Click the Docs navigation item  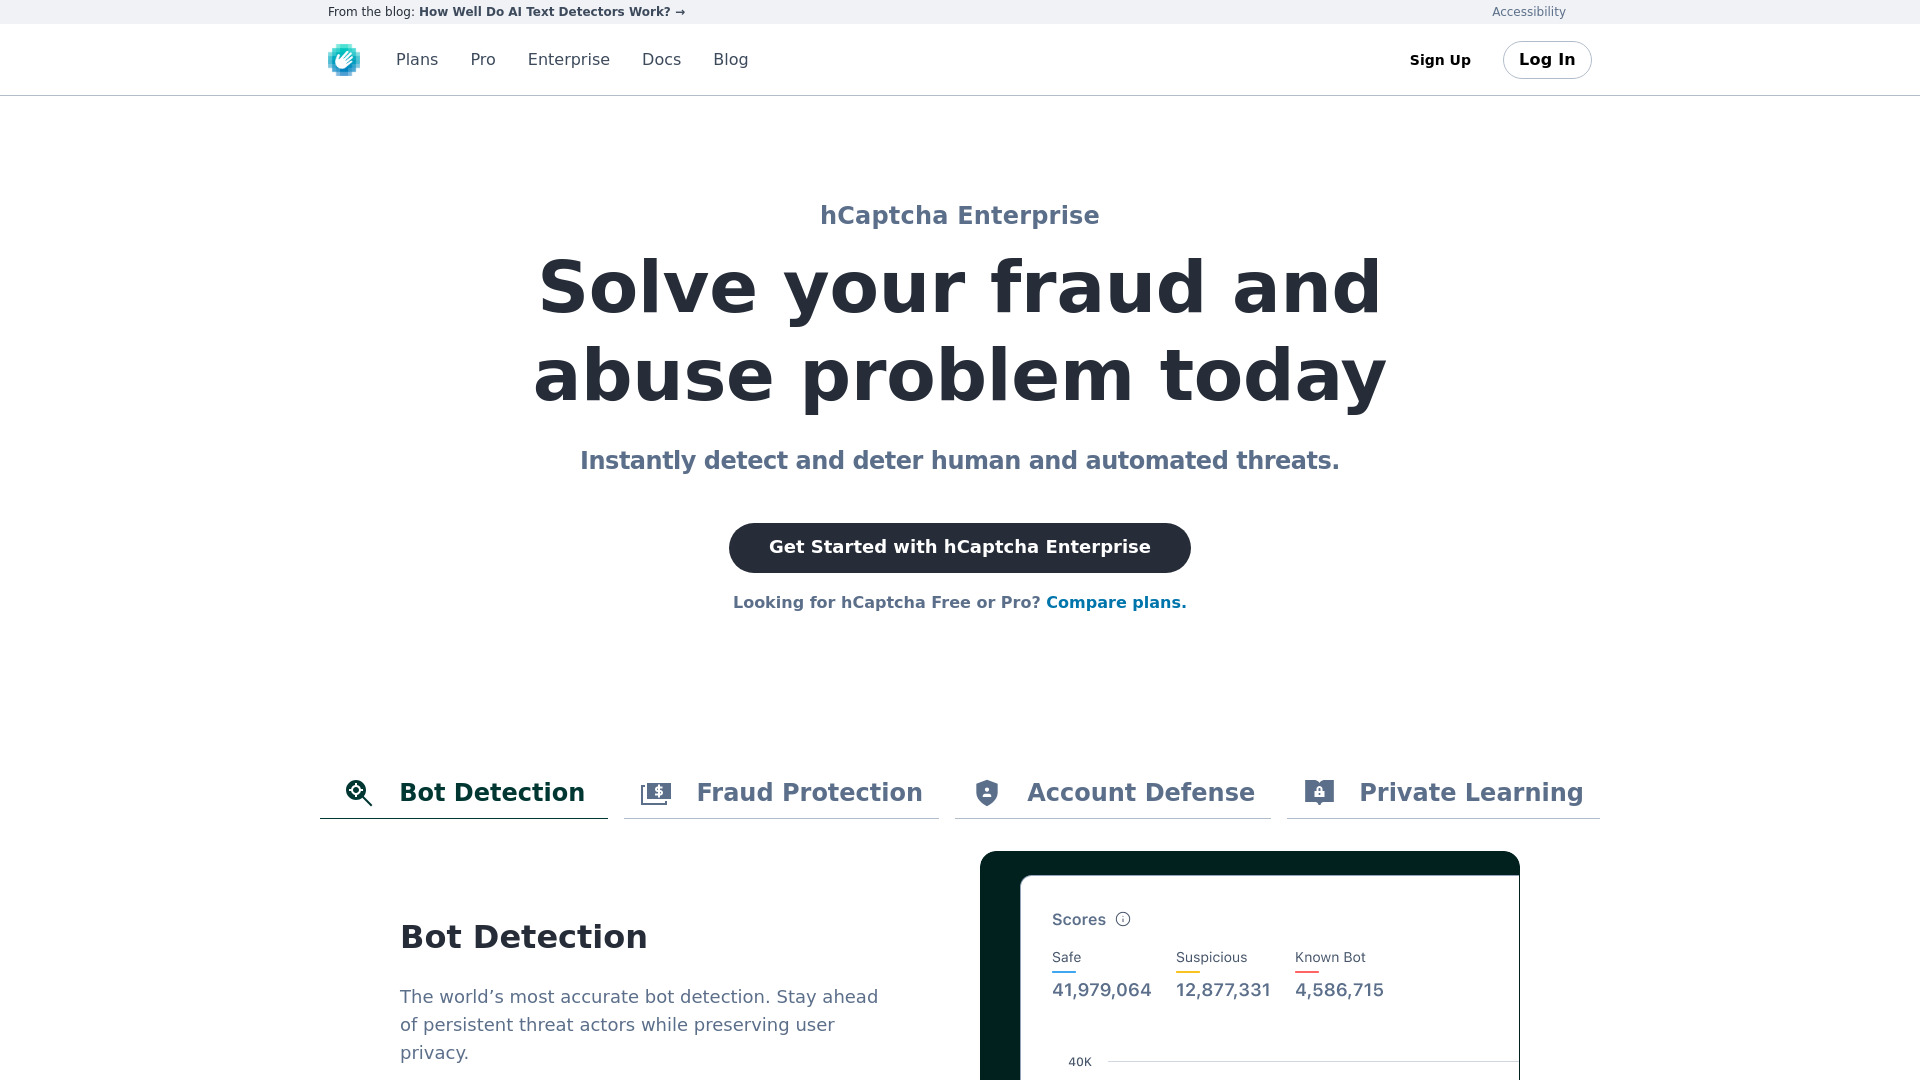coord(662,59)
